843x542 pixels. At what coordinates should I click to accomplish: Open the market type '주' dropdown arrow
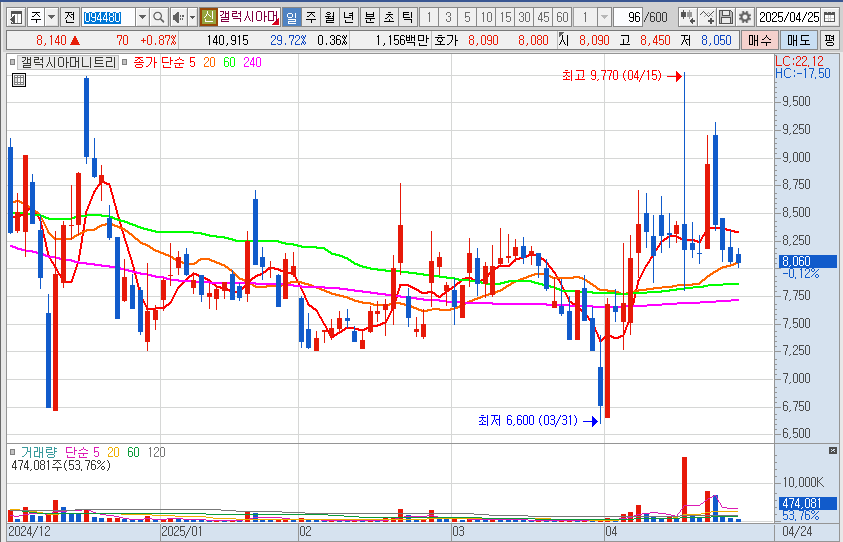52,18
